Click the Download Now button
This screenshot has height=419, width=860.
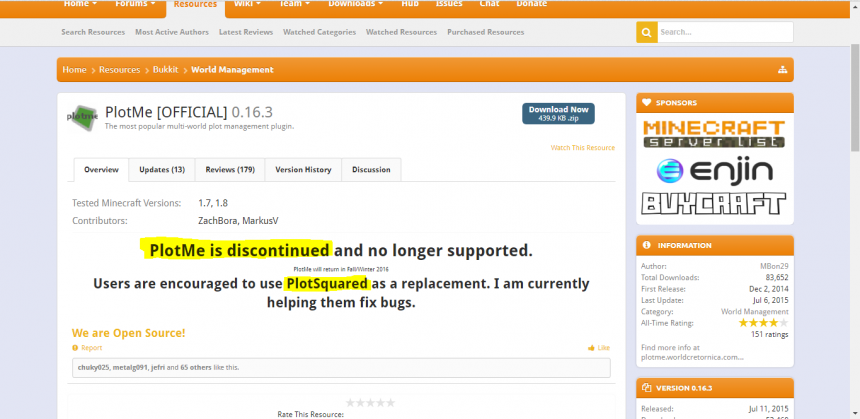click(x=558, y=114)
